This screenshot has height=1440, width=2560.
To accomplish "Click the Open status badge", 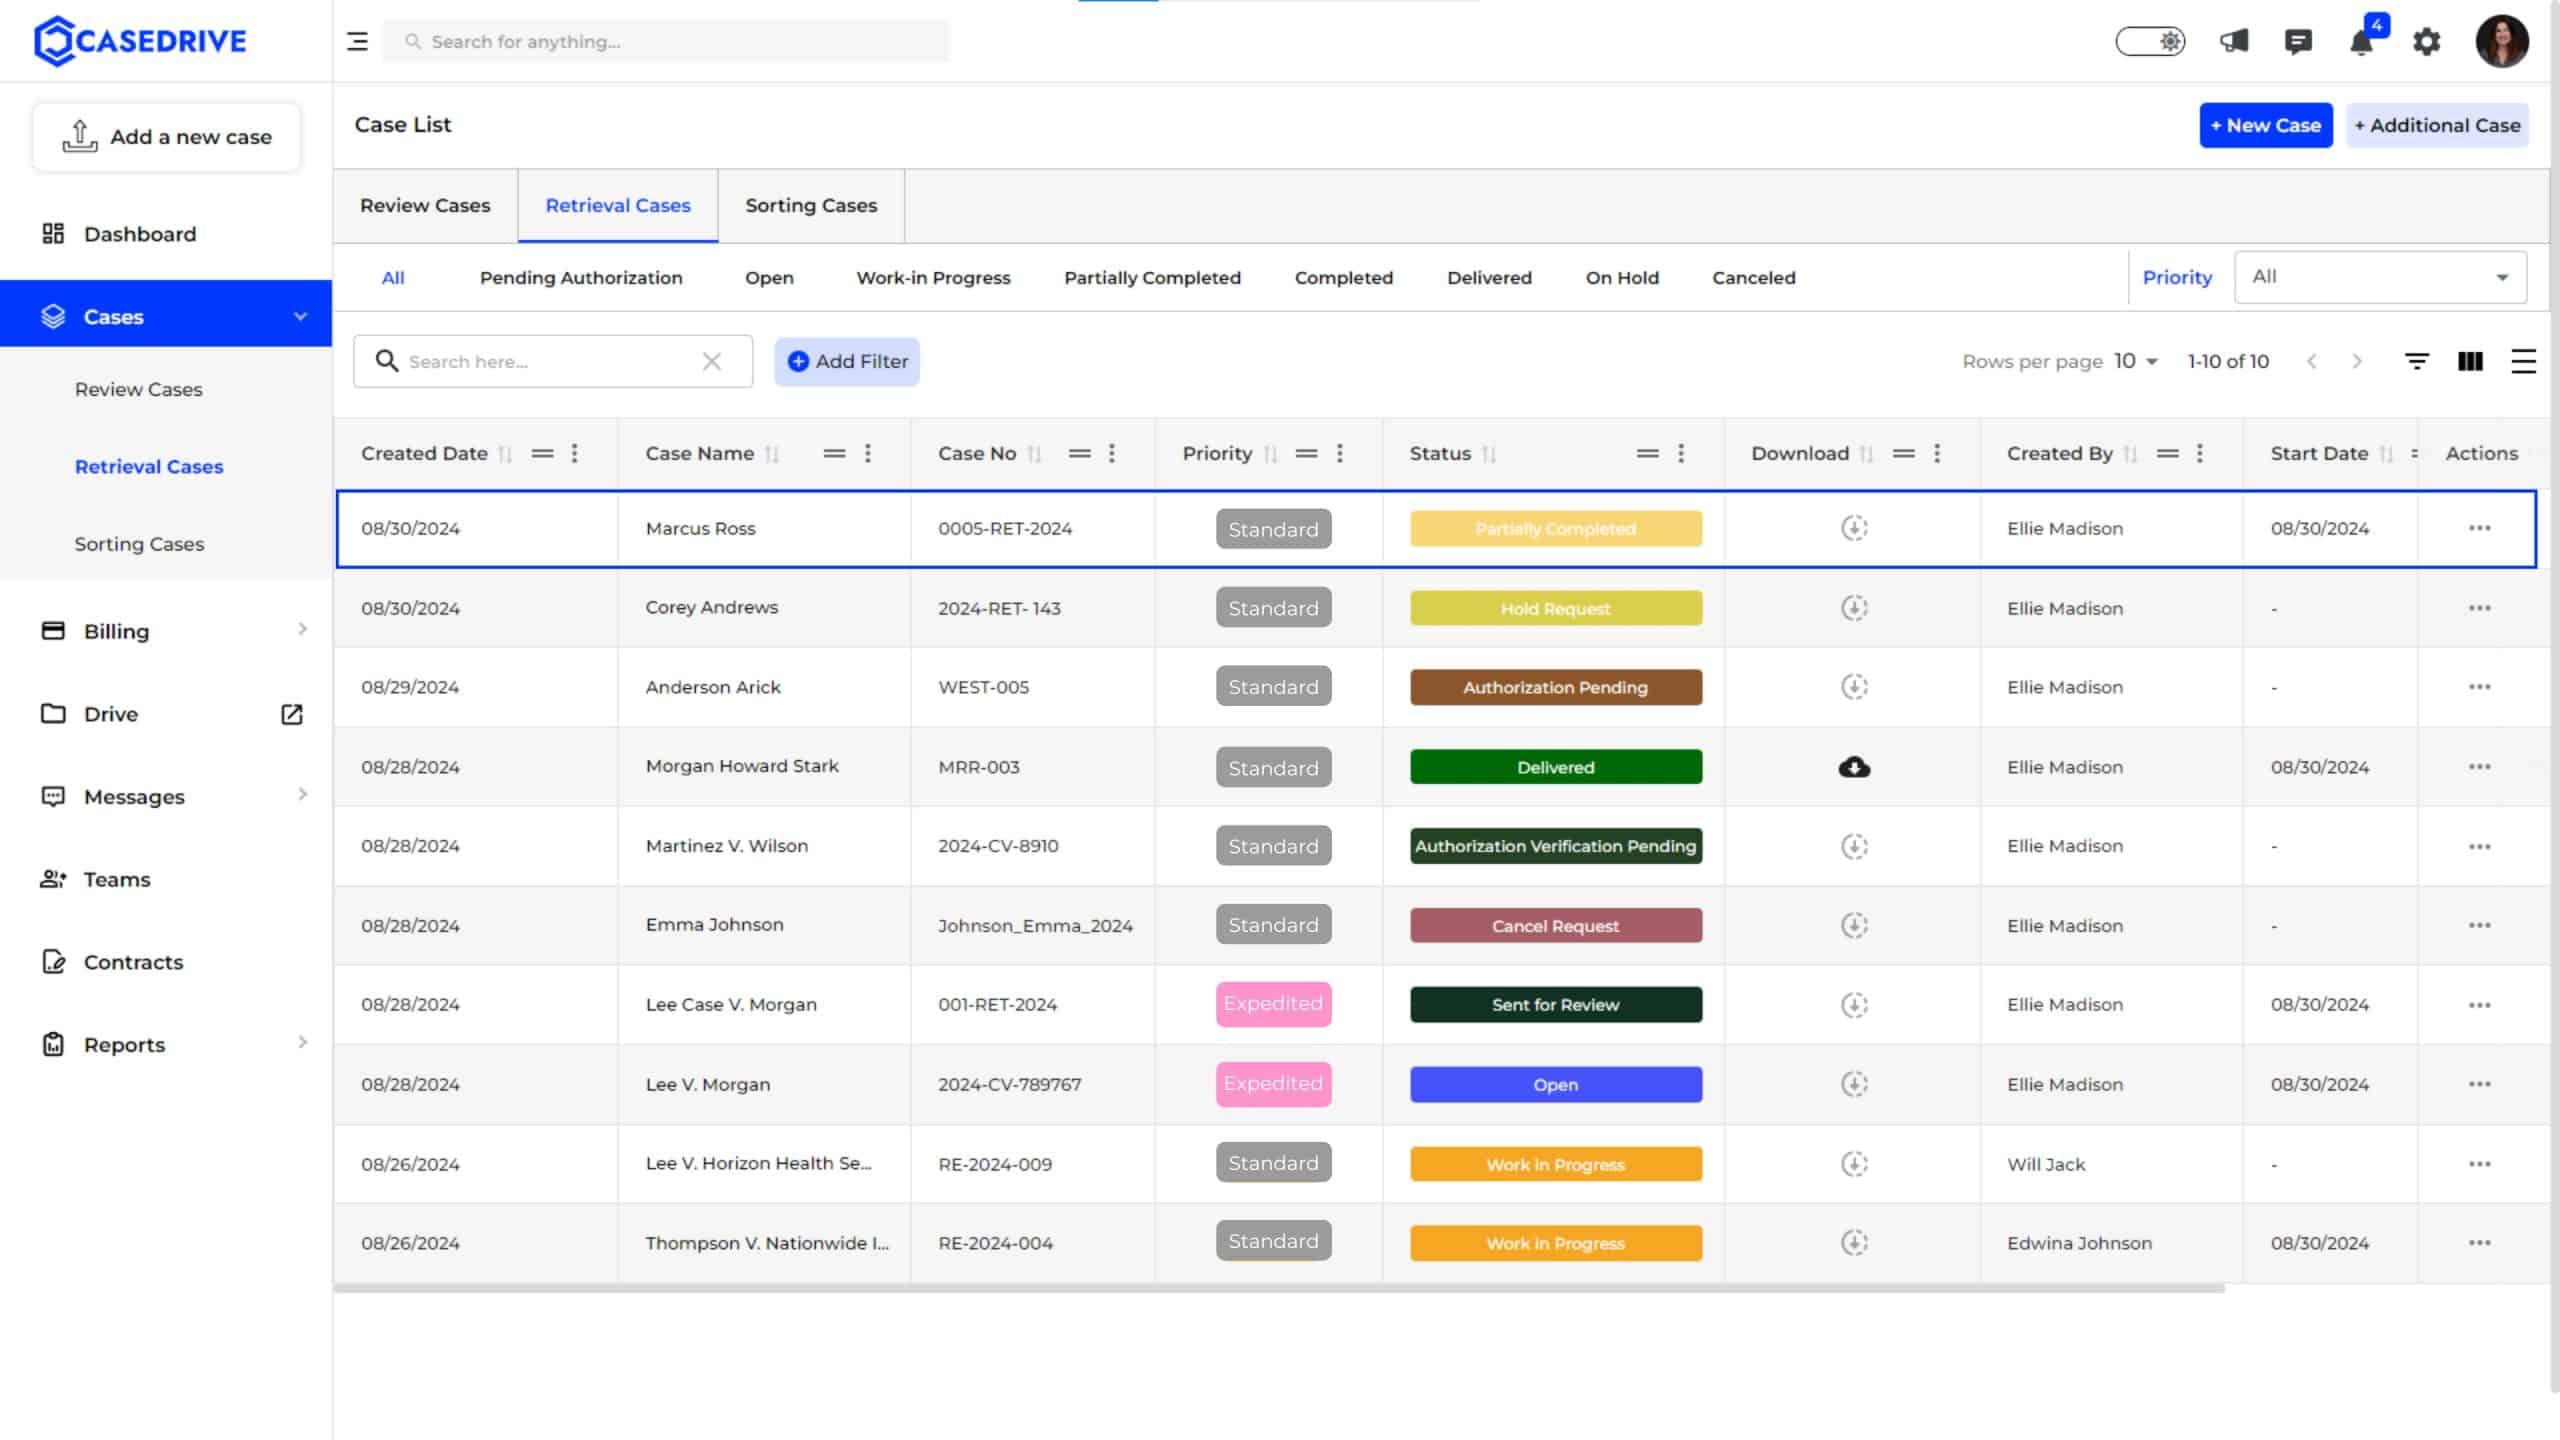I will (1555, 1084).
